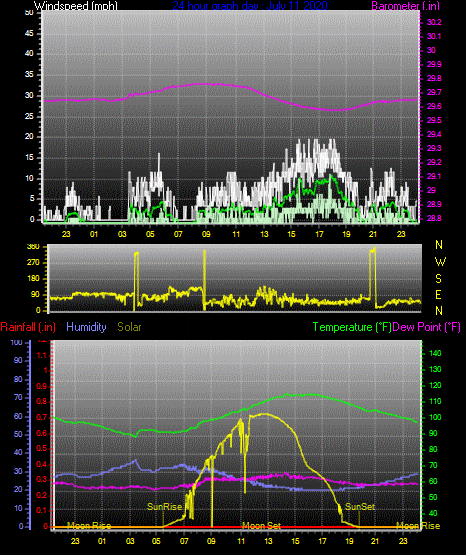
Task: Click the 20 windspeed scale value
Action: (x=29, y=136)
